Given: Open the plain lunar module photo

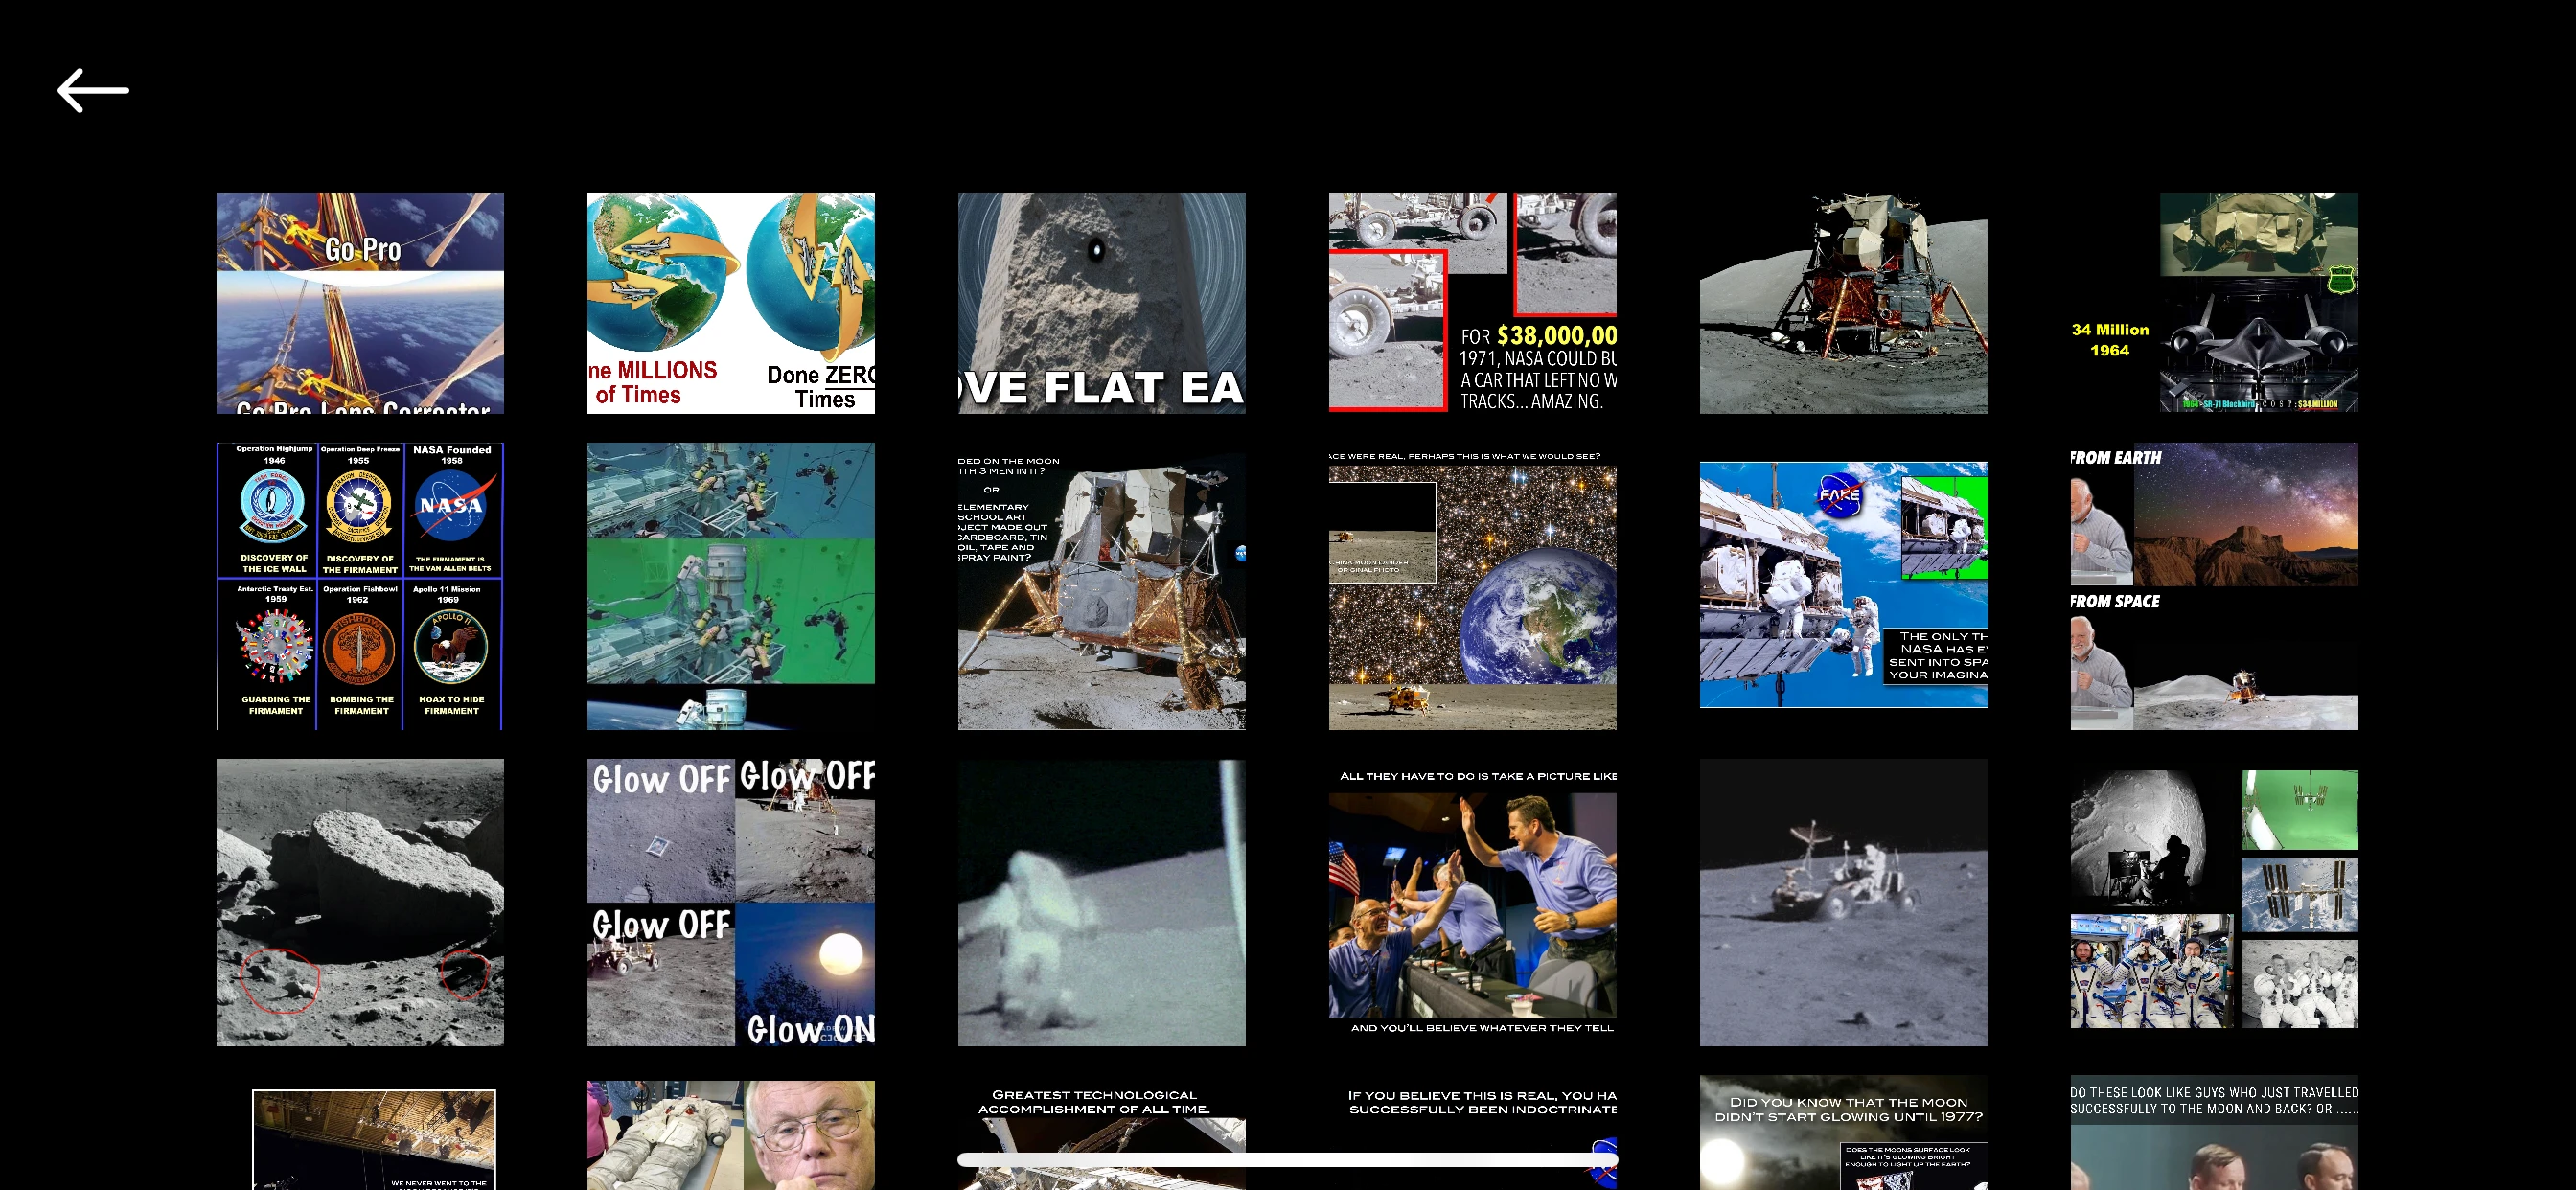Looking at the screenshot, I should click(x=1844, y=303).
